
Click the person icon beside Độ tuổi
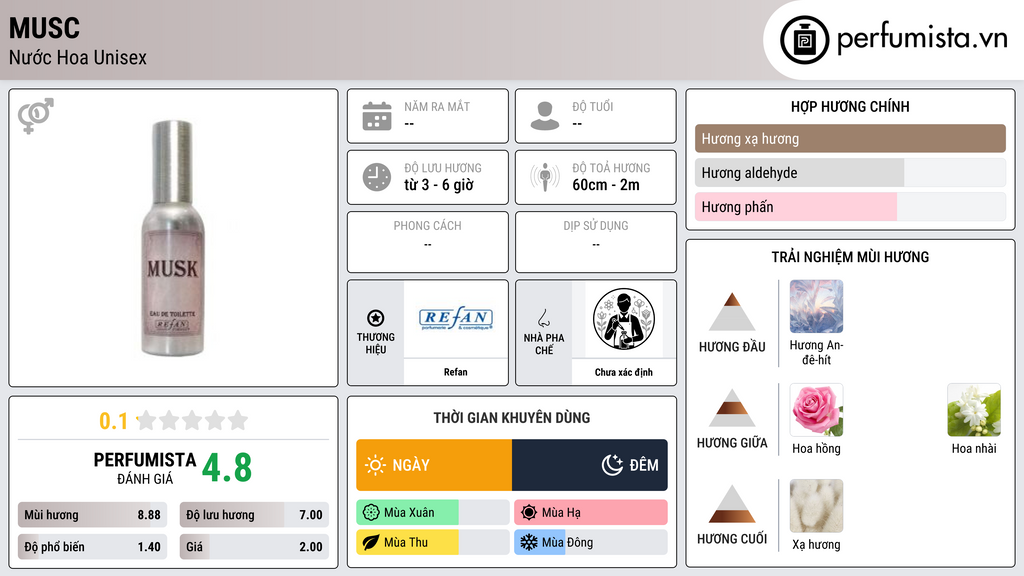(545, 116)
